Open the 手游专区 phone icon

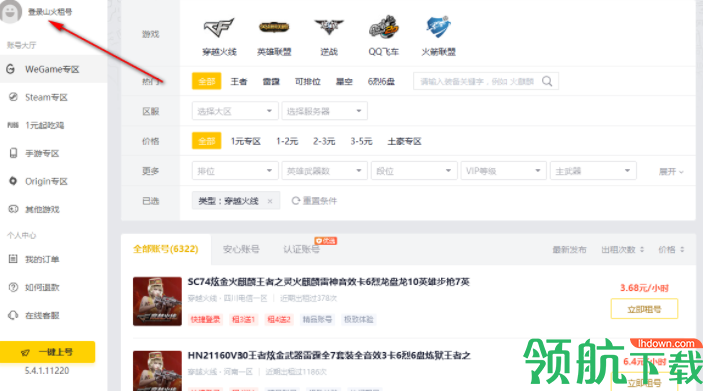[x=13, y=153]
